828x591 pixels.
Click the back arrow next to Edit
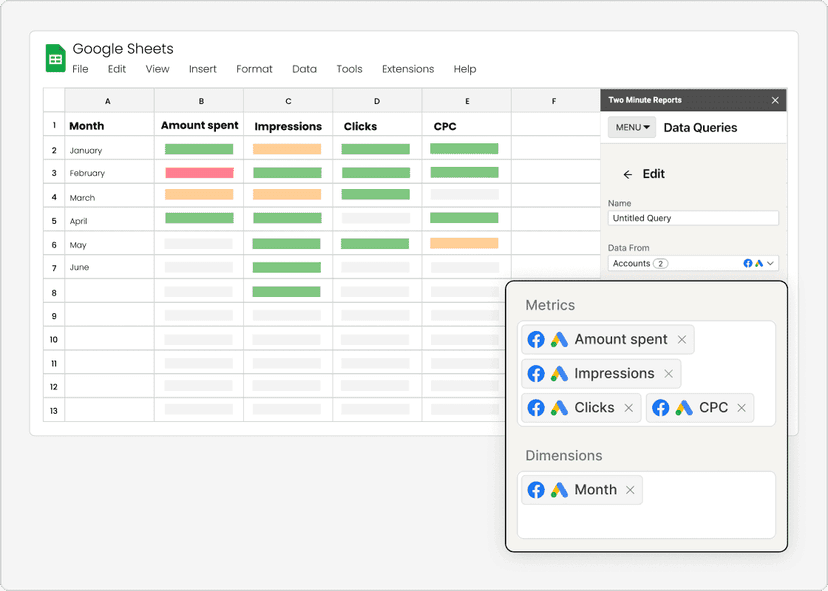627,174
